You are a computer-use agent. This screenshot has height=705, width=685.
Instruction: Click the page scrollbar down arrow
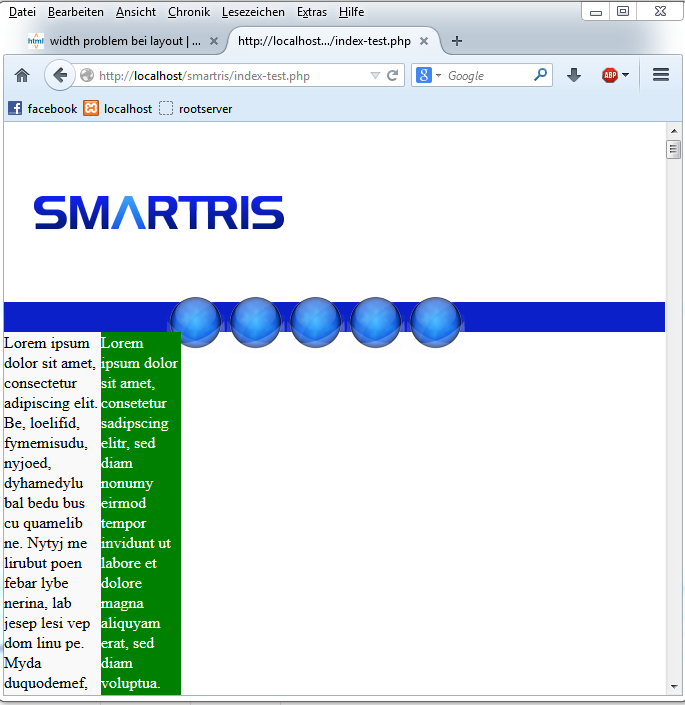(x=673, y=687)
